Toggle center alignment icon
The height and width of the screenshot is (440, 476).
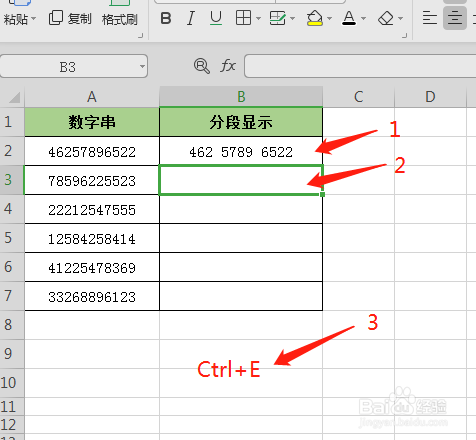click(x=455, y=18)
